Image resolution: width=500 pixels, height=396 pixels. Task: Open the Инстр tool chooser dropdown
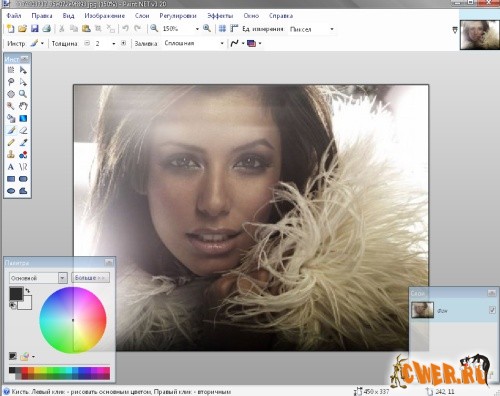(42, 43)
